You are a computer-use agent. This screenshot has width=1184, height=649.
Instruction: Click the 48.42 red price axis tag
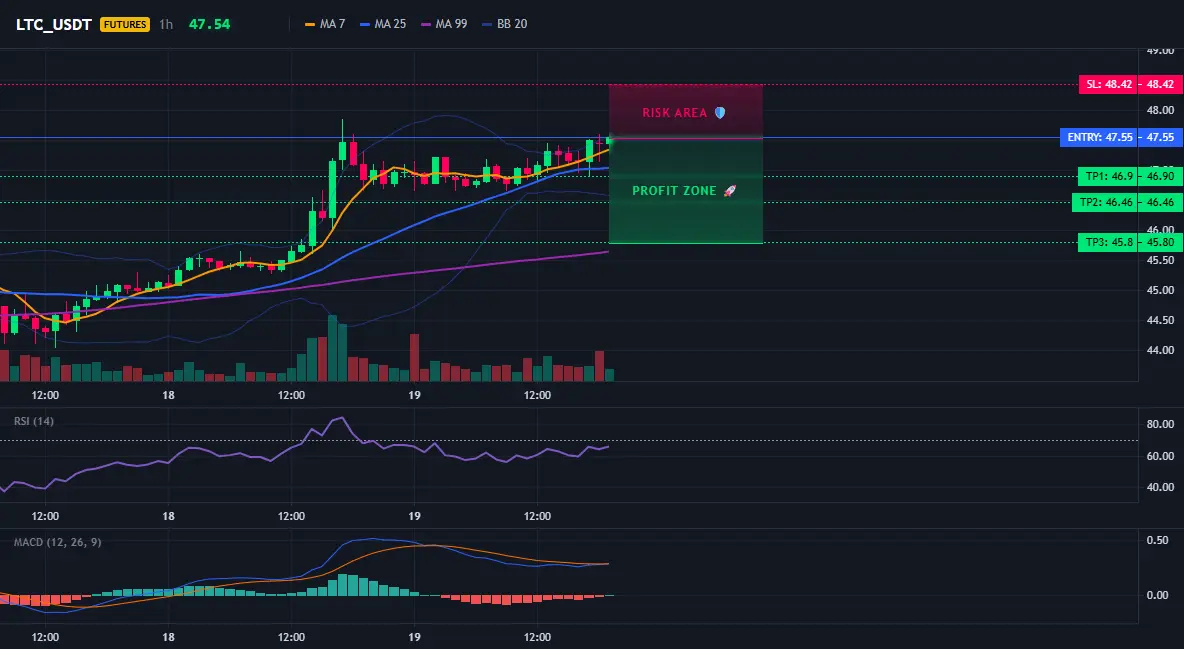[1161, 84]
